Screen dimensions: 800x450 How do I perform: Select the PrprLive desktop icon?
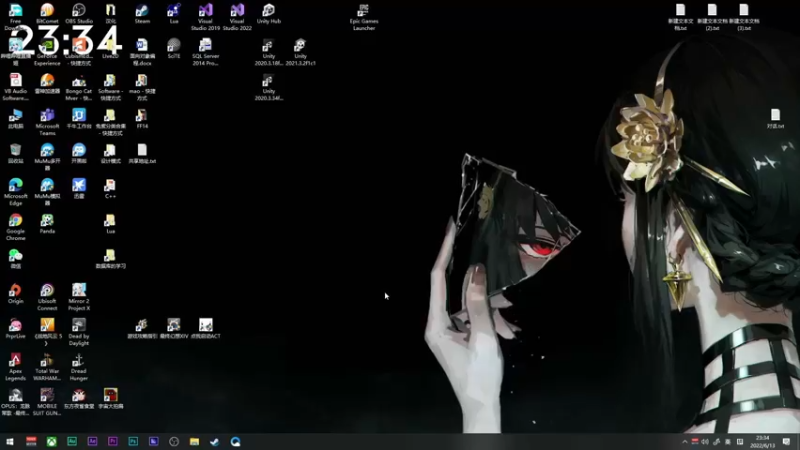15,329
